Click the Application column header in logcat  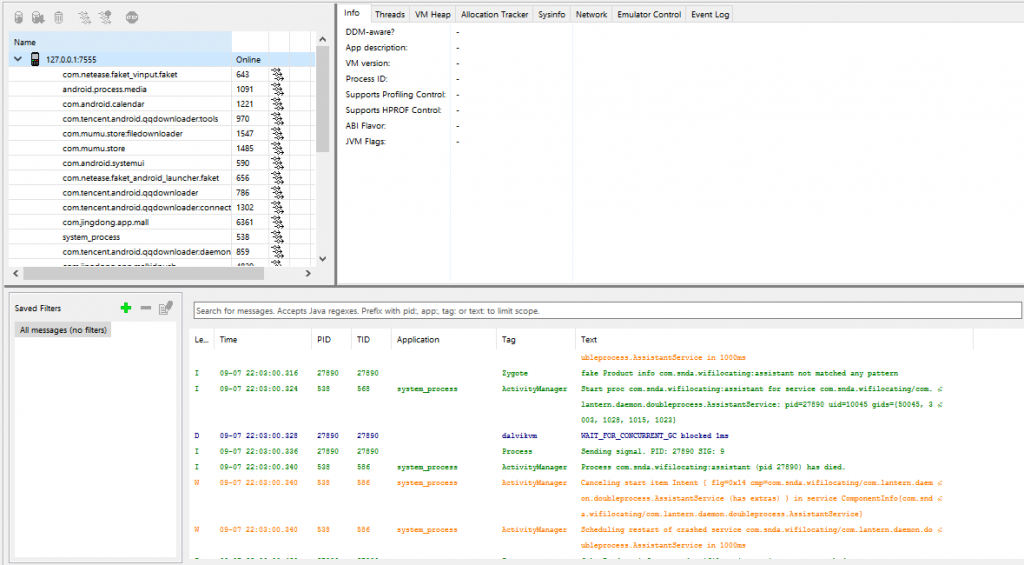[443, 340]
